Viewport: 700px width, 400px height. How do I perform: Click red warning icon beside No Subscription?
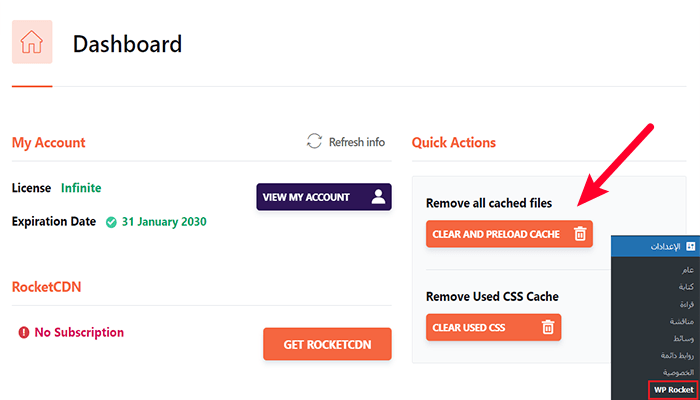[24, 333]
